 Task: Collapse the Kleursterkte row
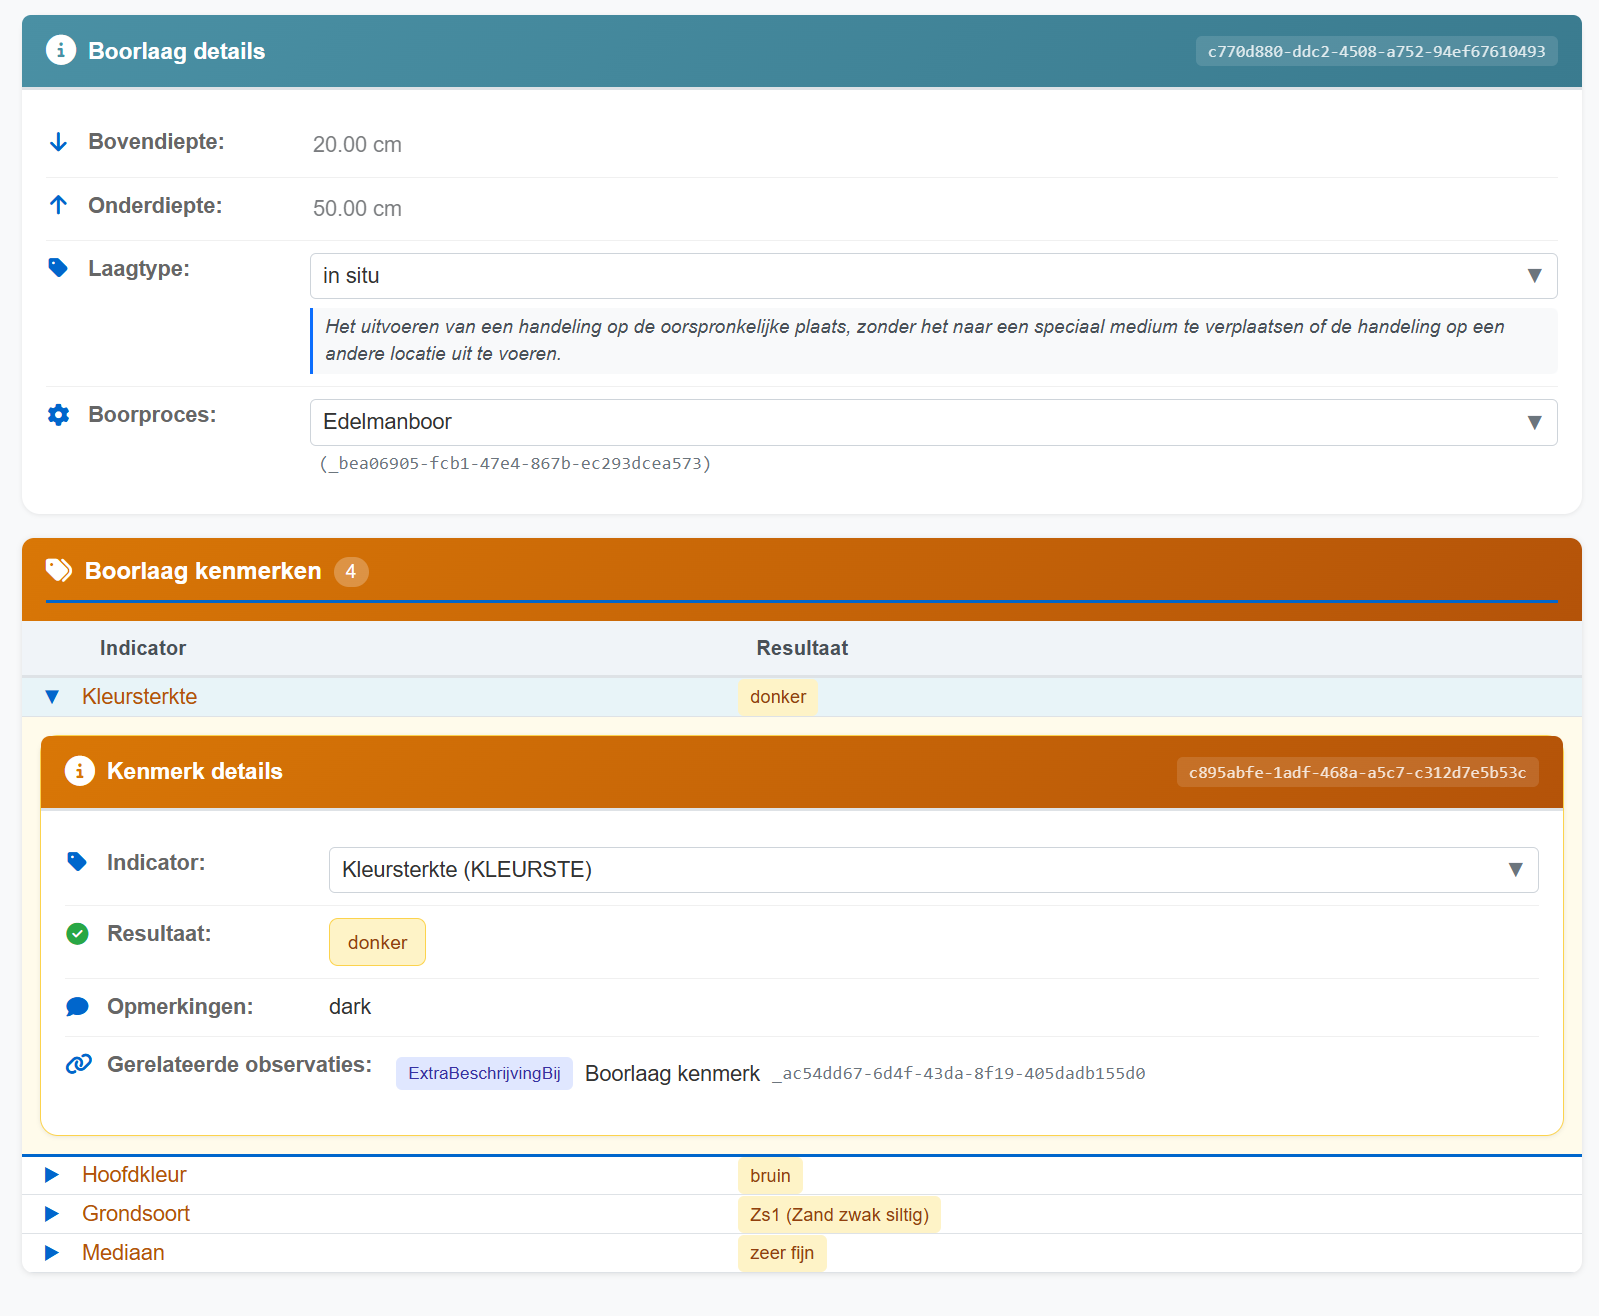tap(53, 697)
